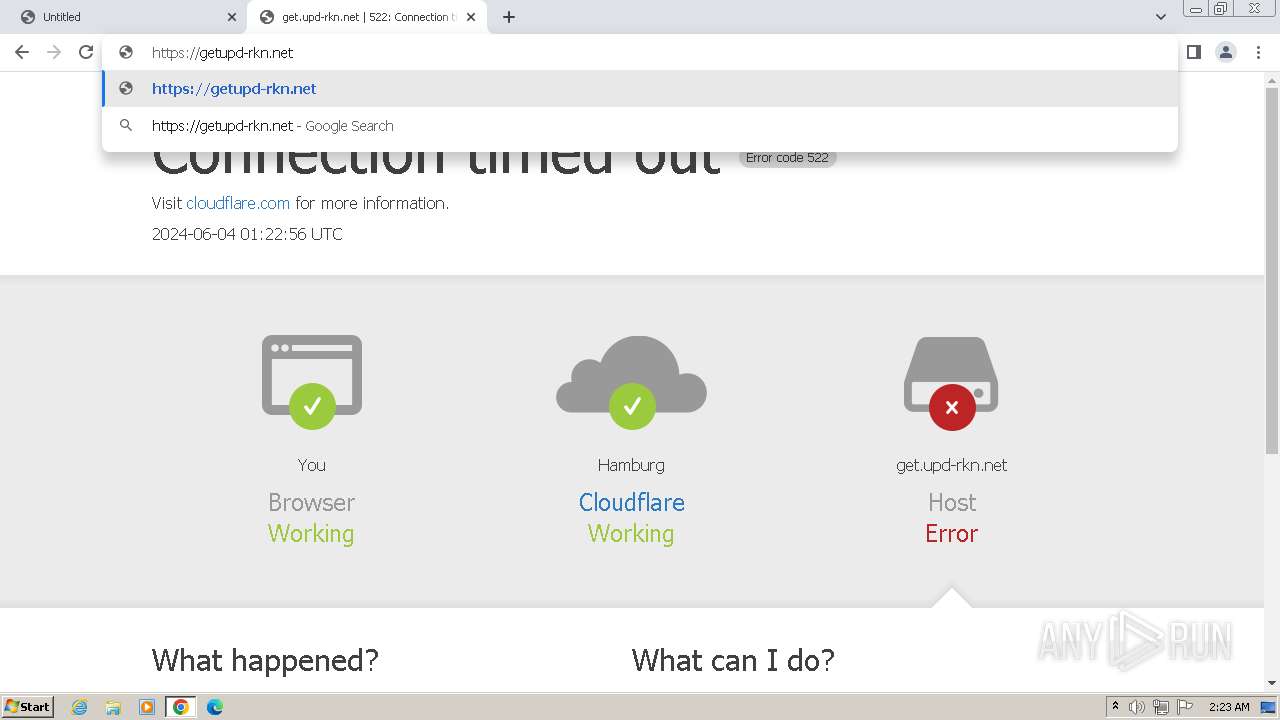
Task: Toggle the Chrome side panel icon
Action: tap(1194, 52)
